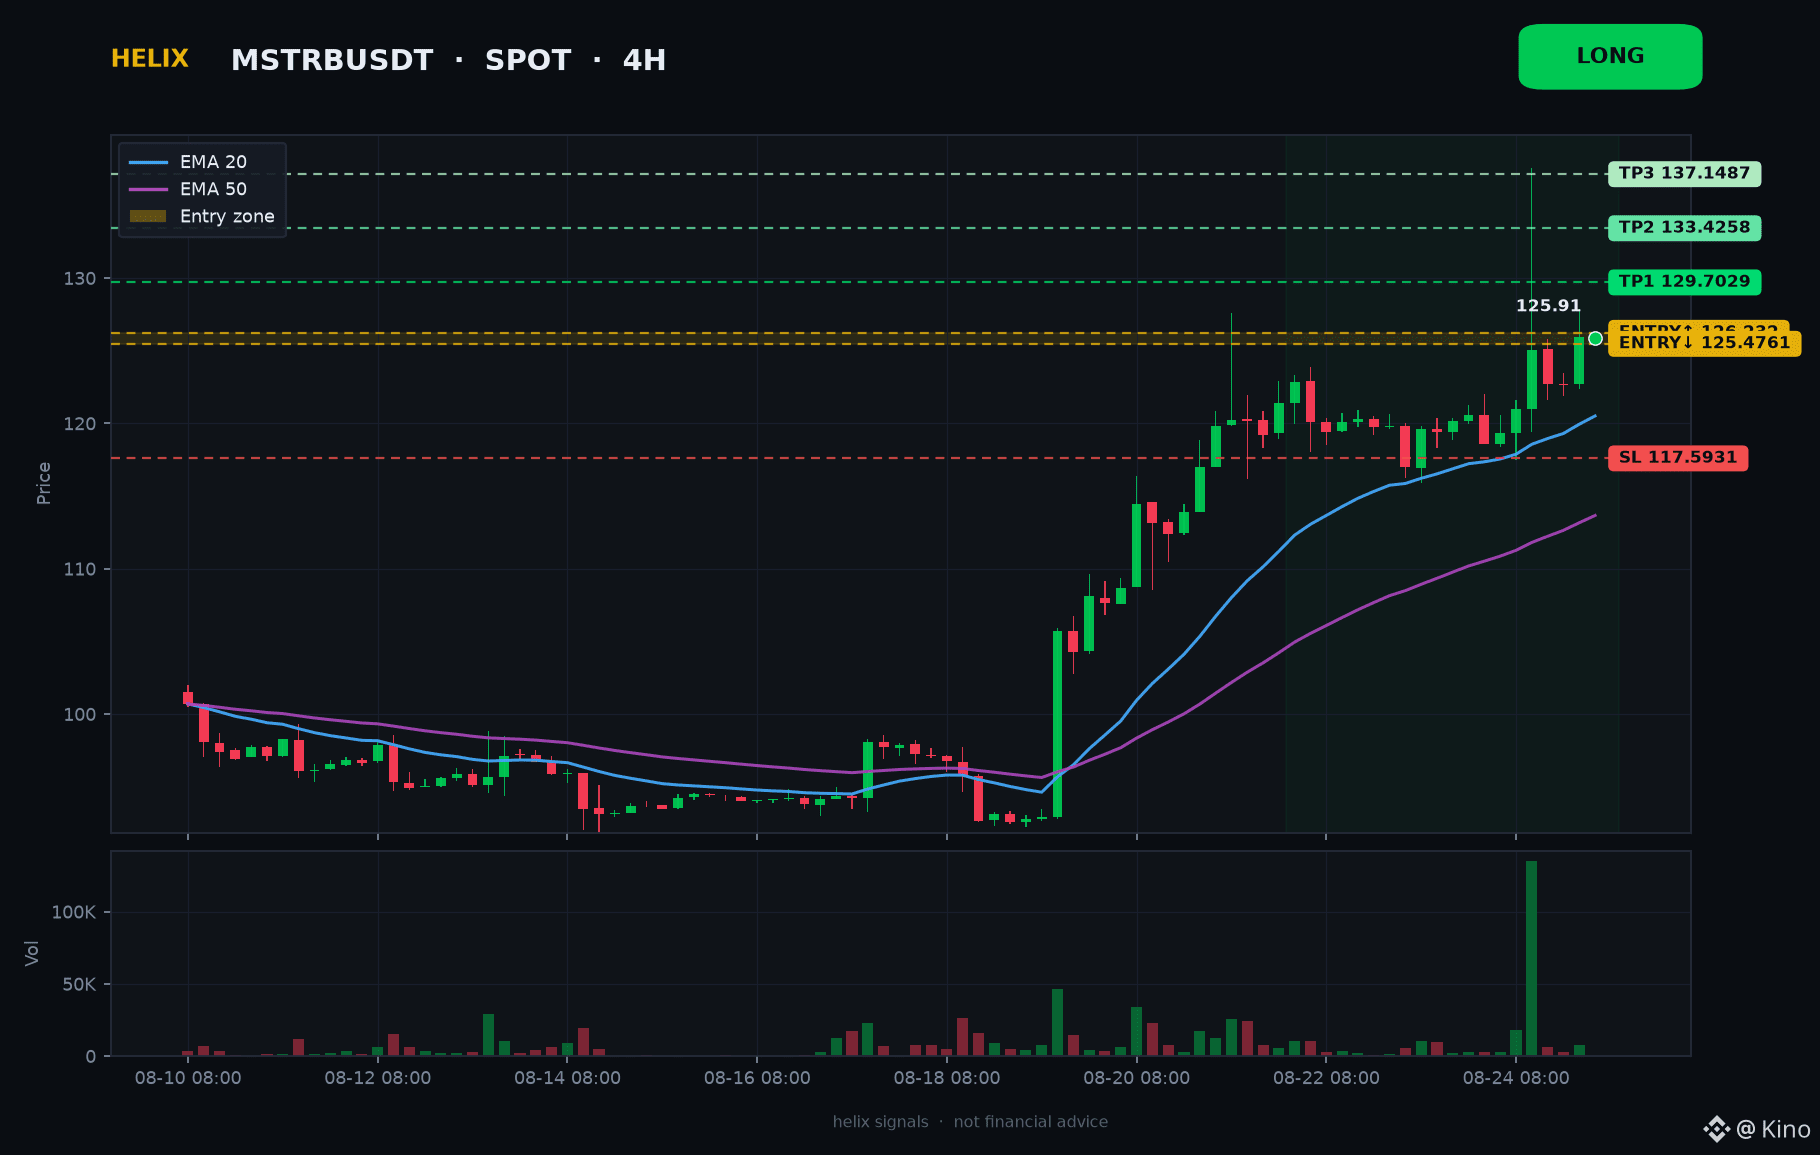The width and height of the screenshot is (1820, 1155).
Task: Click the helix signals disclaimer text
Action: point(970,1122)
